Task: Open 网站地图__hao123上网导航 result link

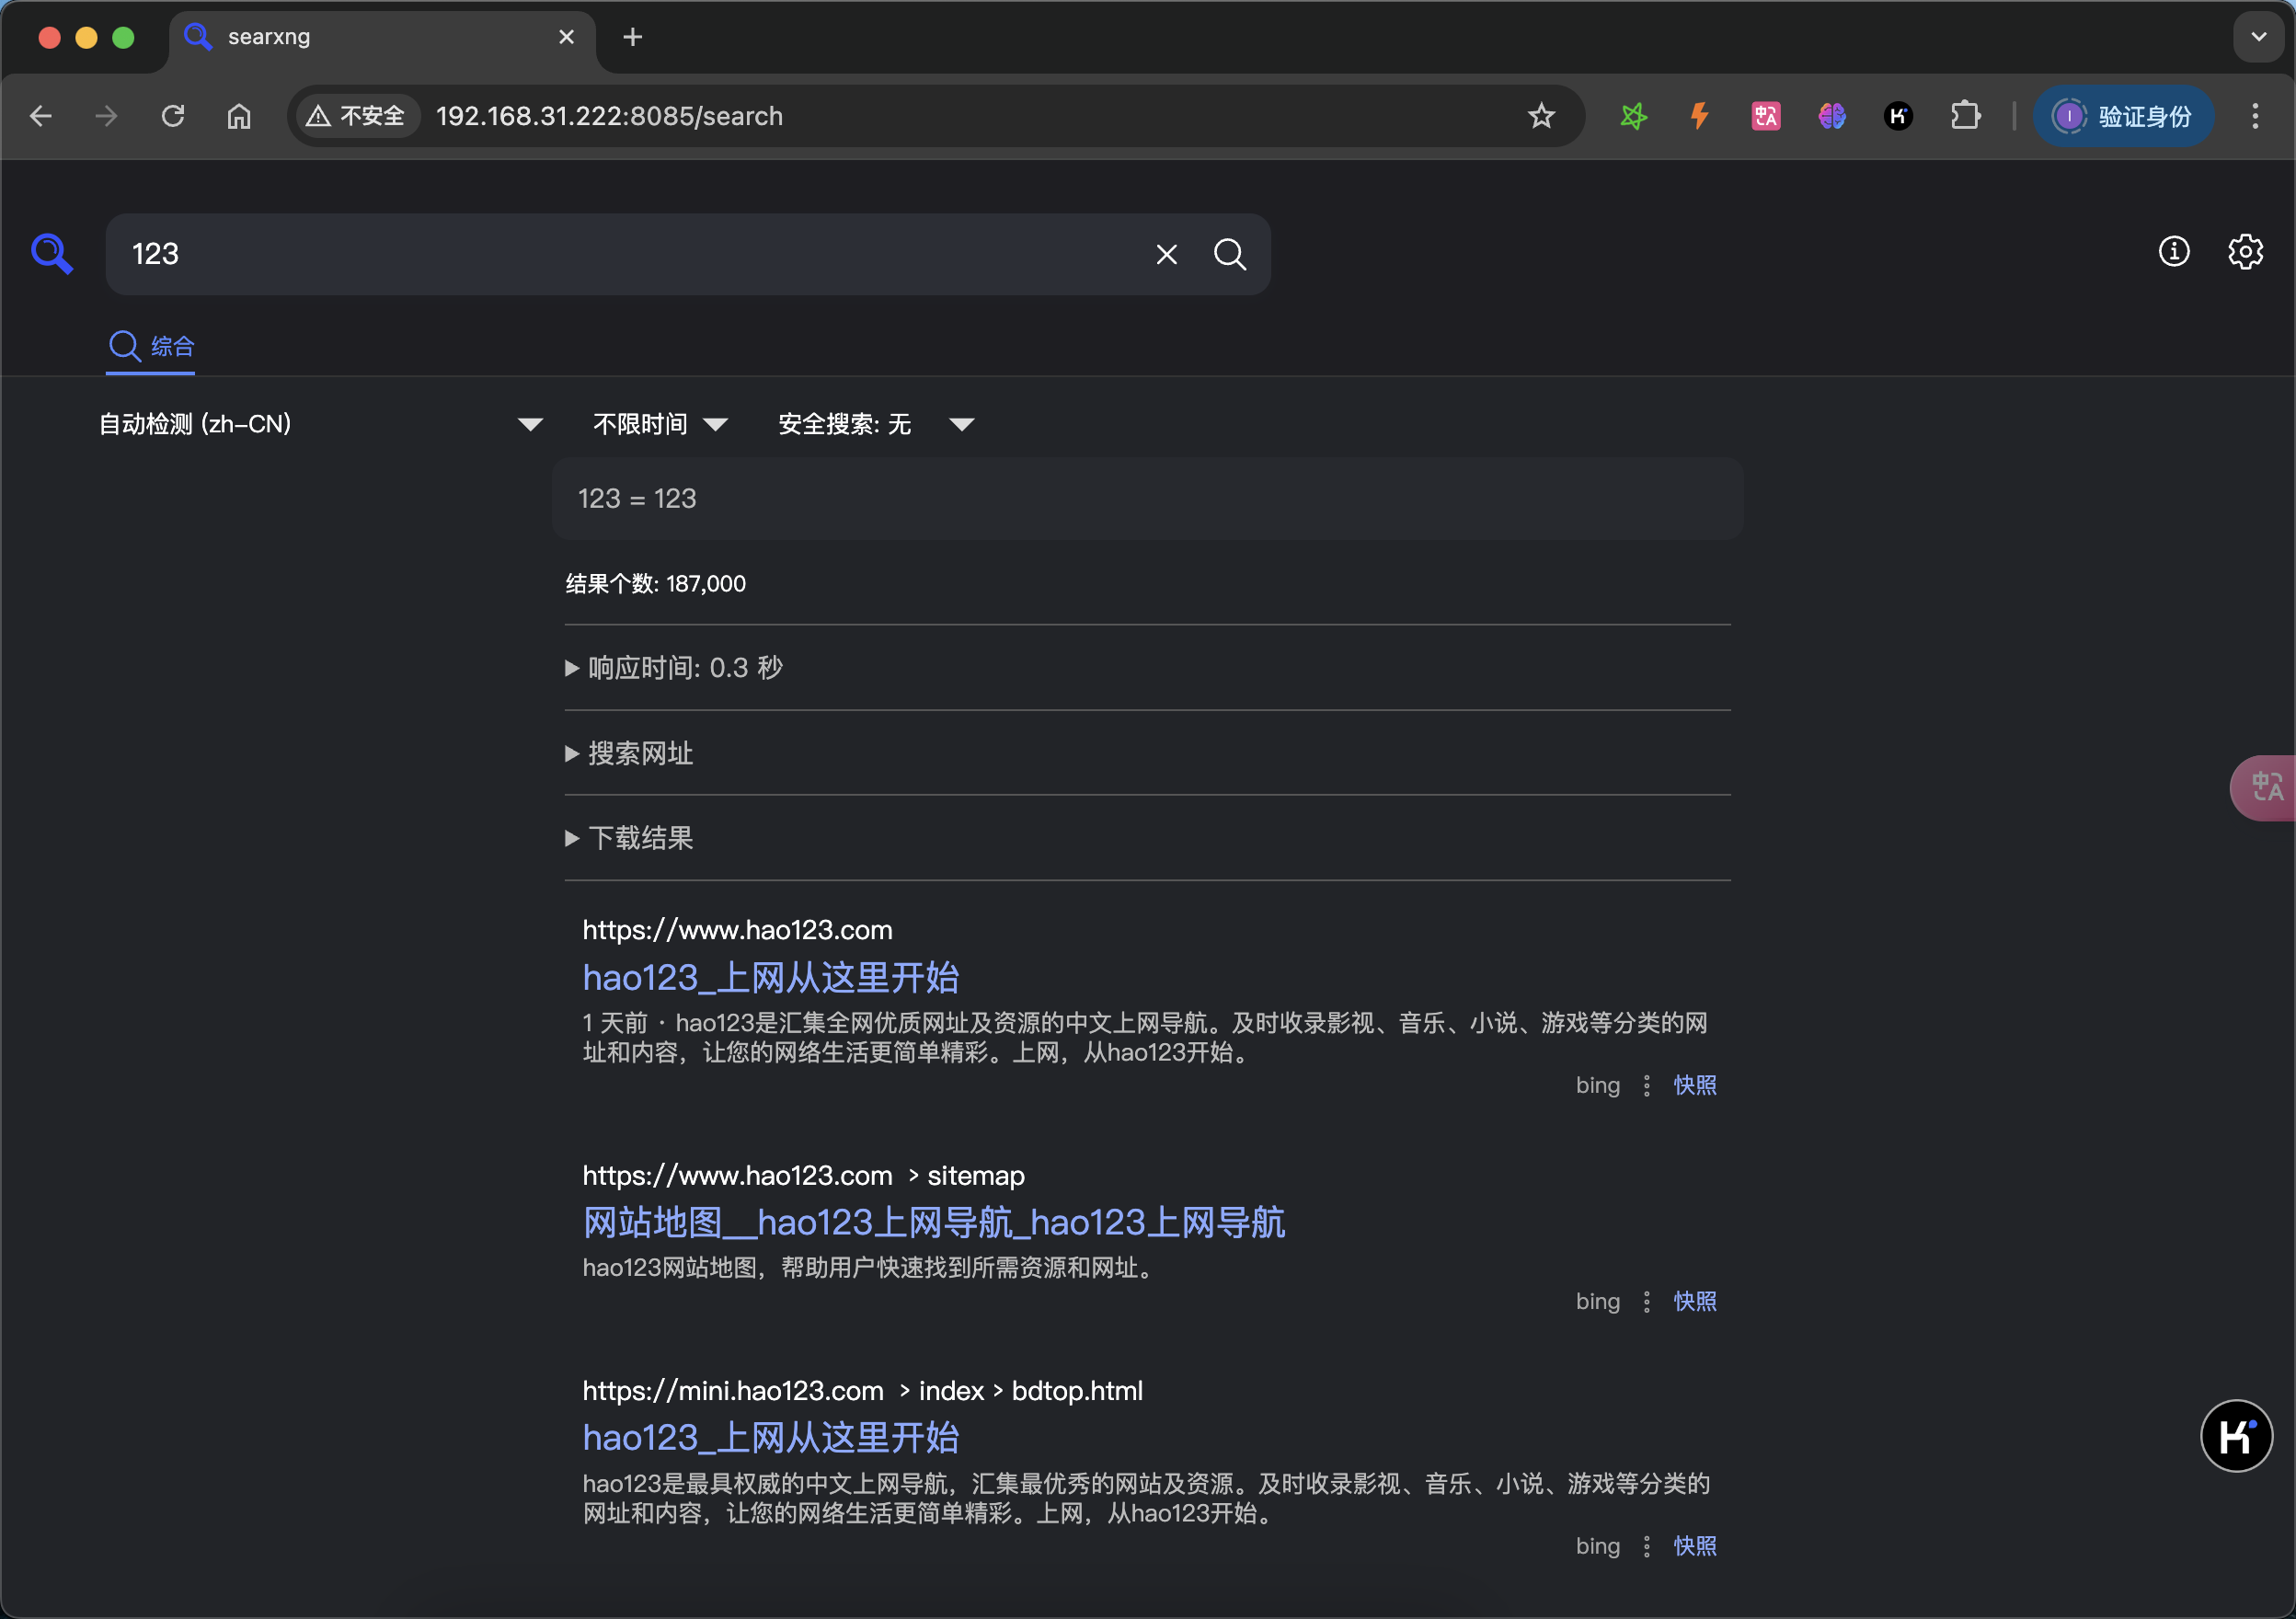Action: click(934, 1223)
